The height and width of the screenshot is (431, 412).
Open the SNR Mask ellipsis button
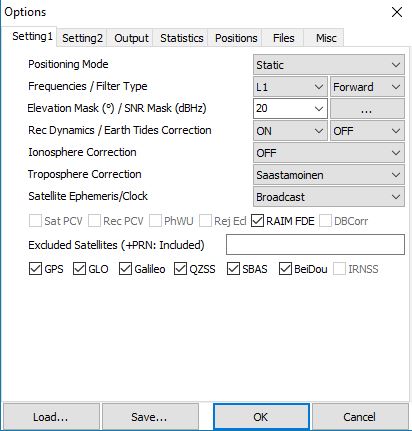(367, 108)
